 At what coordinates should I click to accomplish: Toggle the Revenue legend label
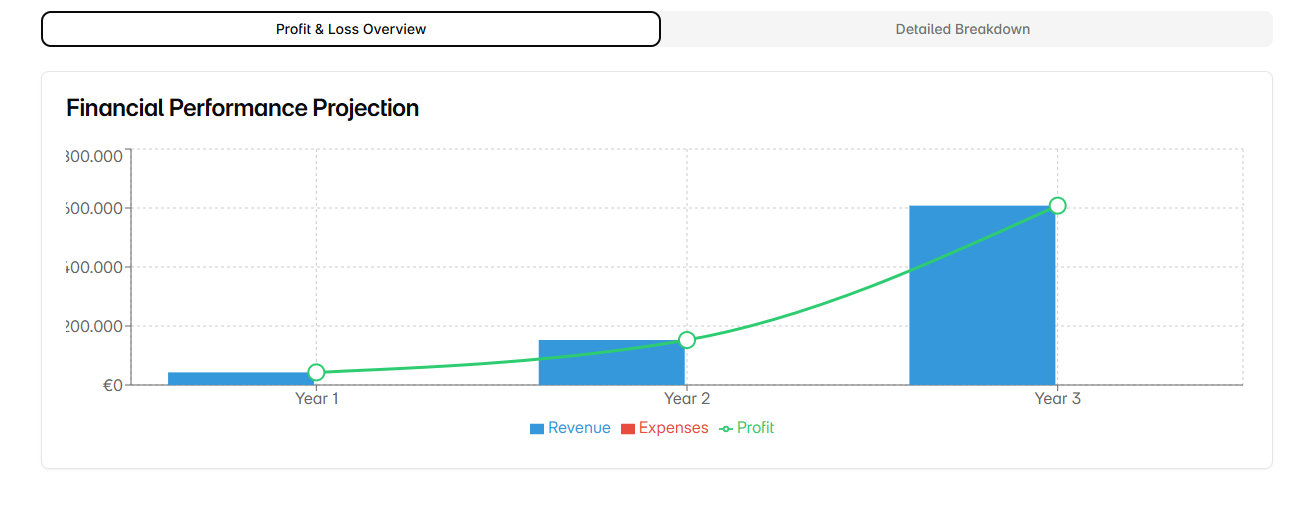[579, 428]
